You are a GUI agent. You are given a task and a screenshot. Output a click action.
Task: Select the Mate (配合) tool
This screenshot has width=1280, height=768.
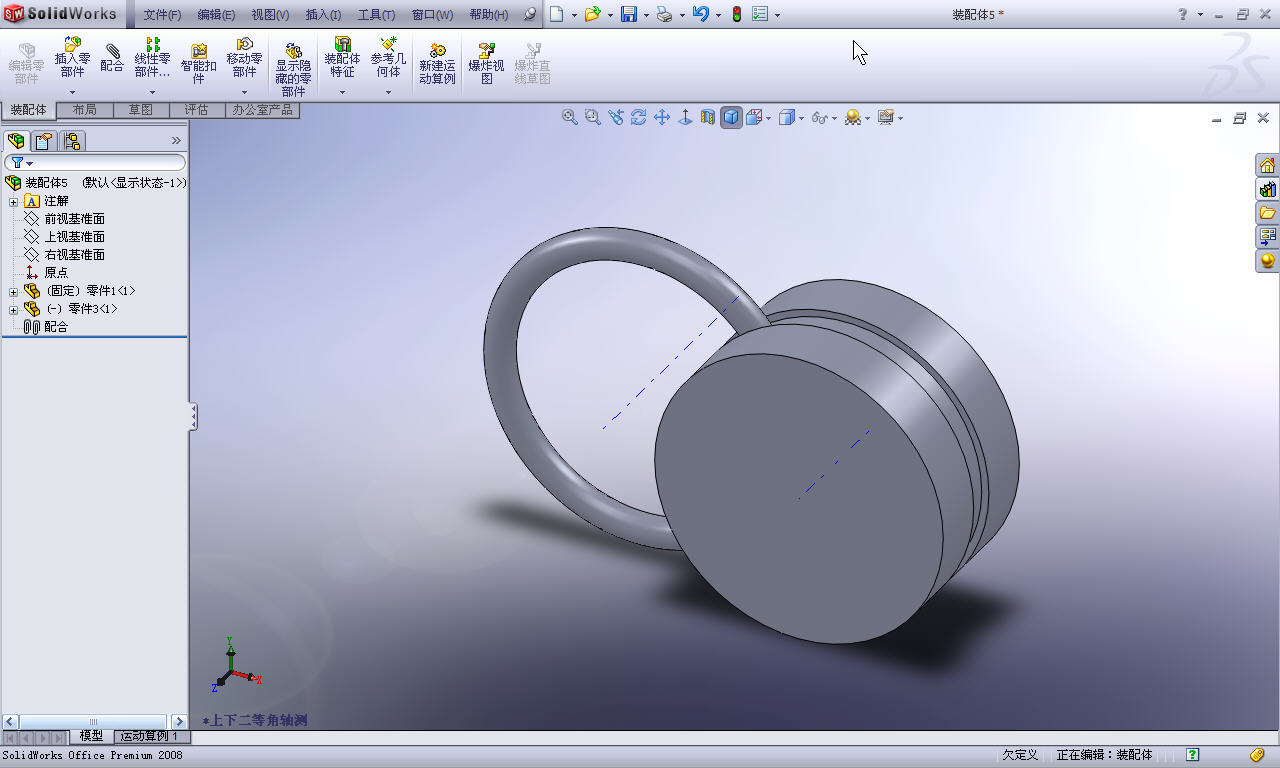[112, 58]
